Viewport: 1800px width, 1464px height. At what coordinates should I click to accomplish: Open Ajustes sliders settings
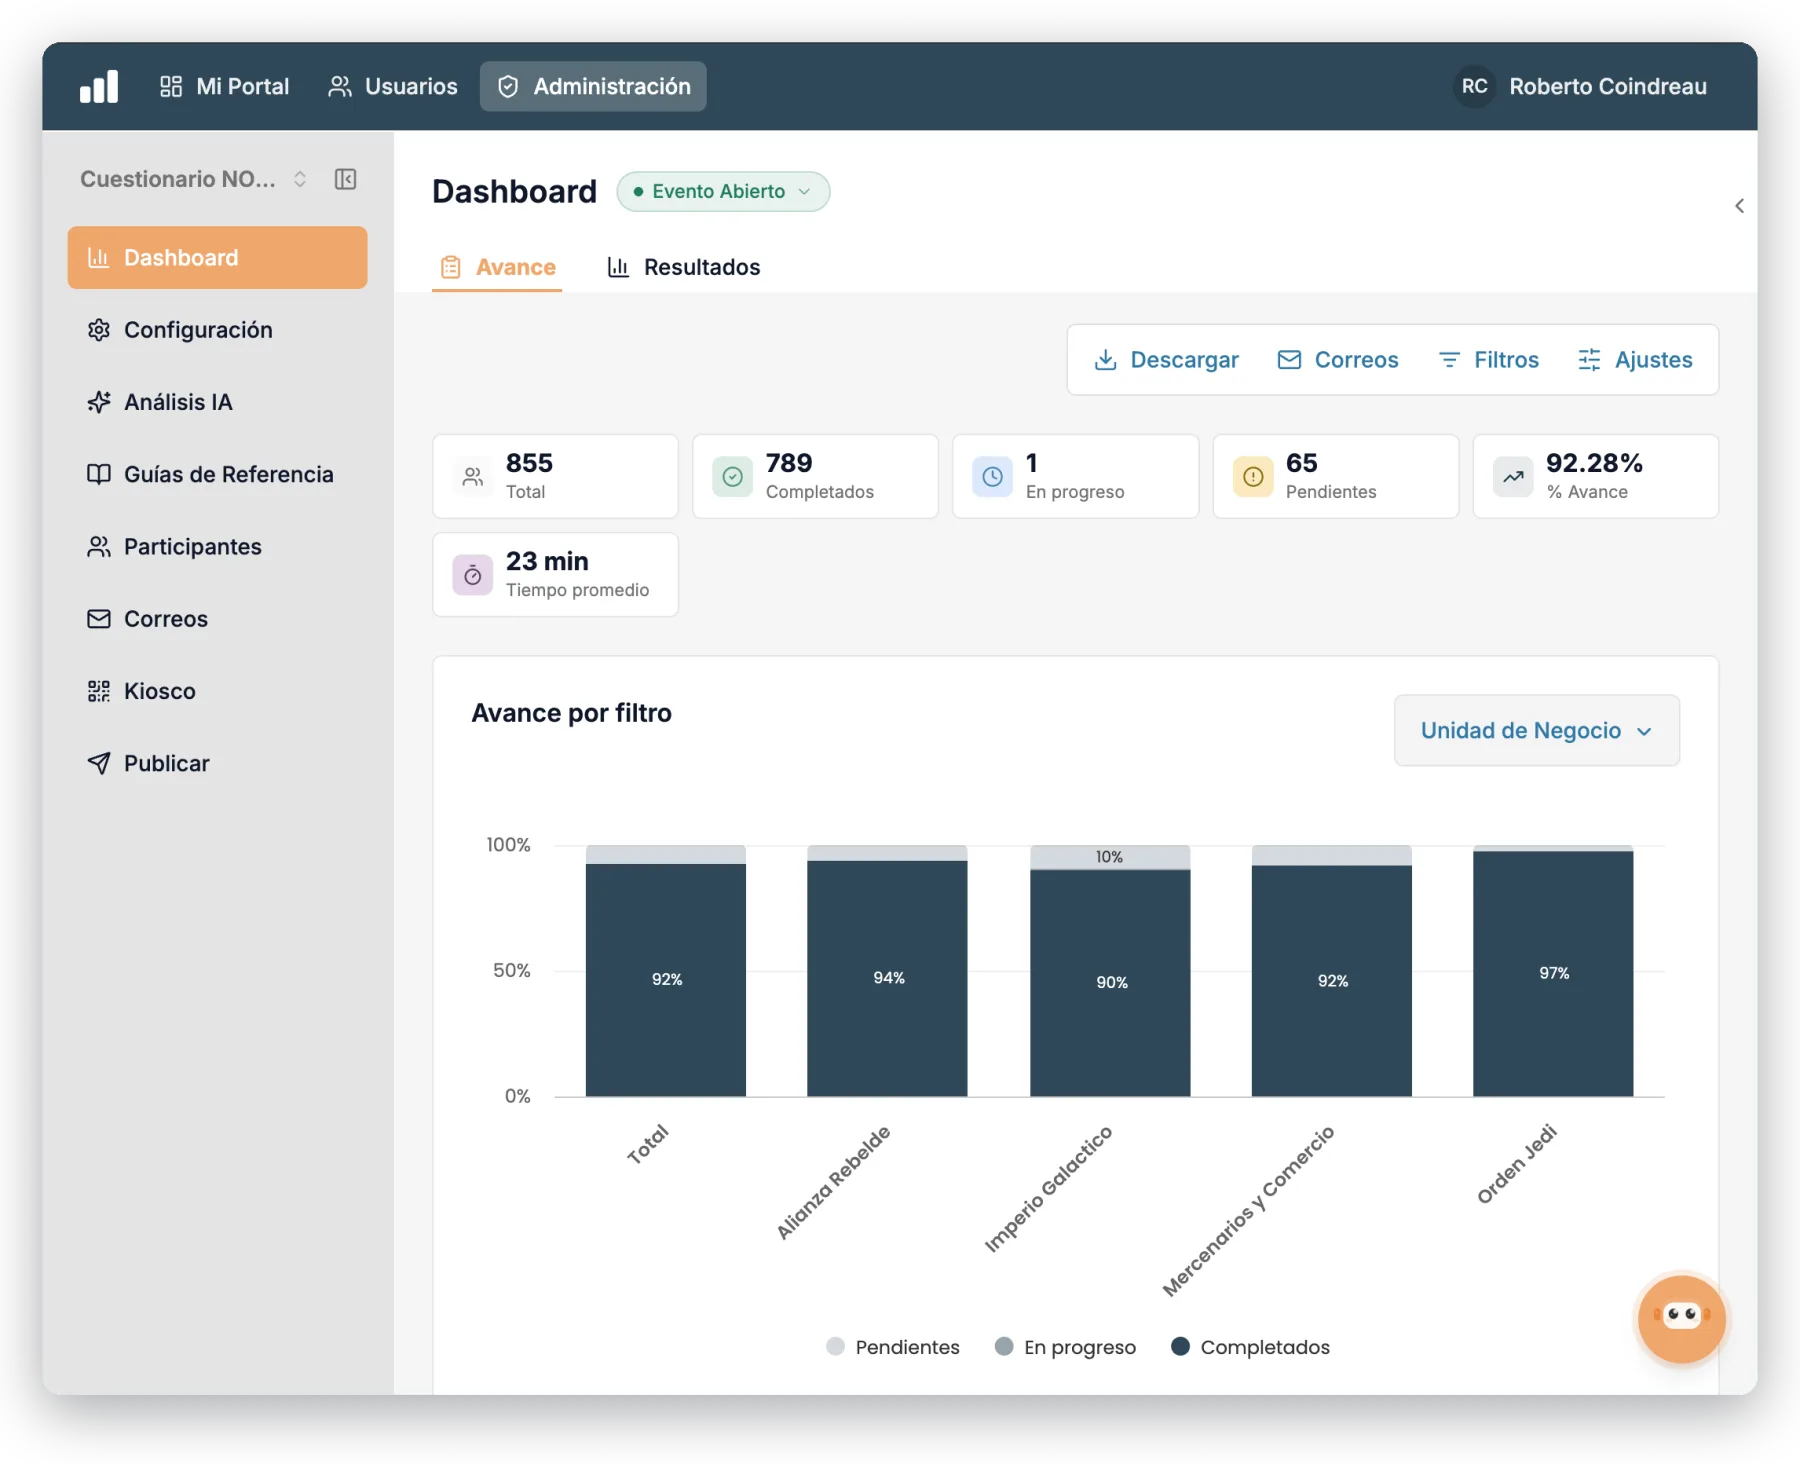[1635, 360]
